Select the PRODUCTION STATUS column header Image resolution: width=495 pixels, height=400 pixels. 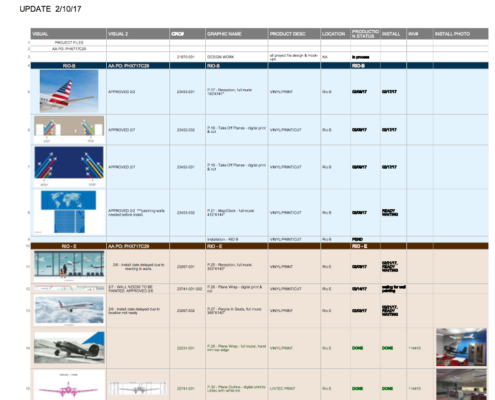(x=365, y=34)
